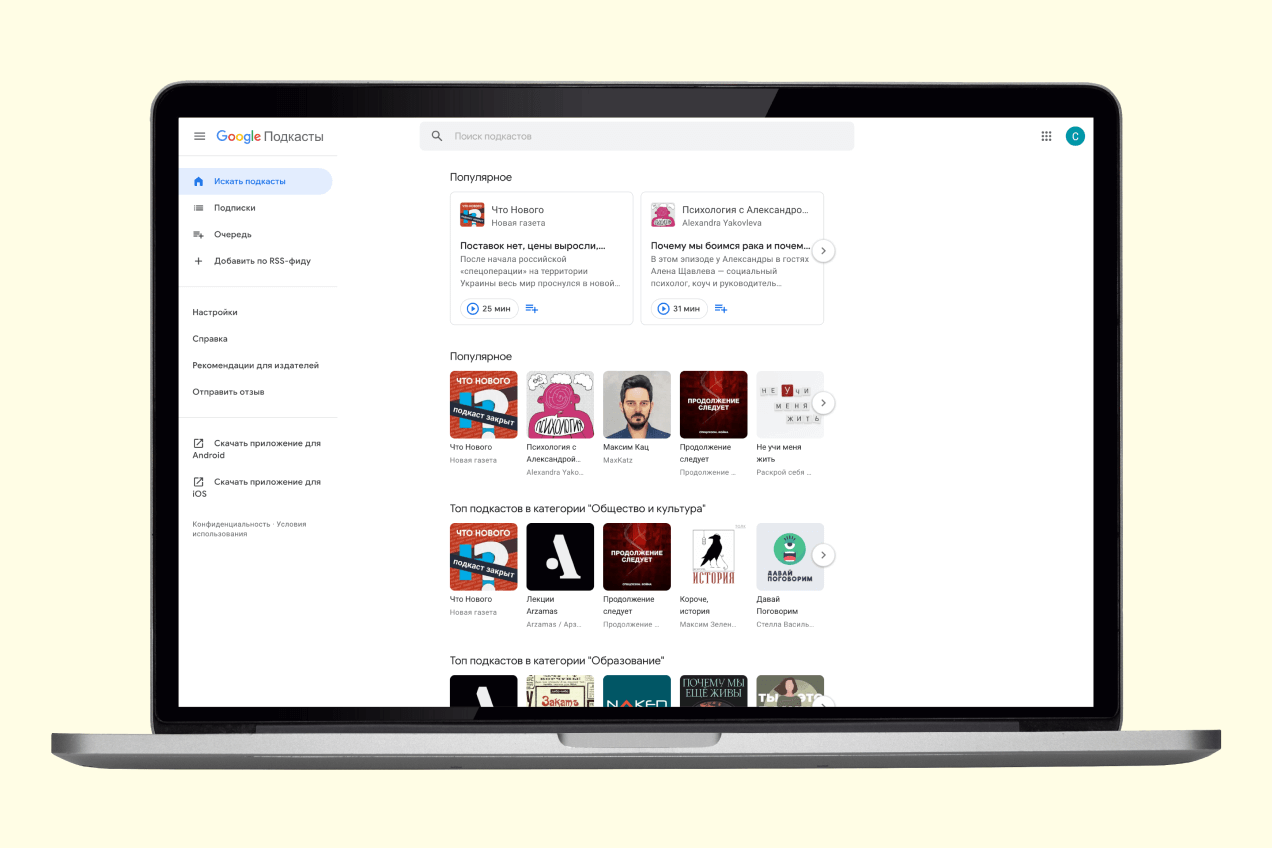Open the Конфиденциальность link
Screen dimensions: 1272x848
pos(231,524)
